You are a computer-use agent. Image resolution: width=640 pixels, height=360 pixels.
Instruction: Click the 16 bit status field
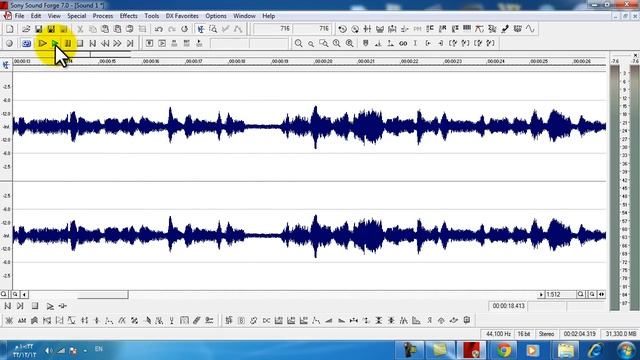click(x=524, y=334)
